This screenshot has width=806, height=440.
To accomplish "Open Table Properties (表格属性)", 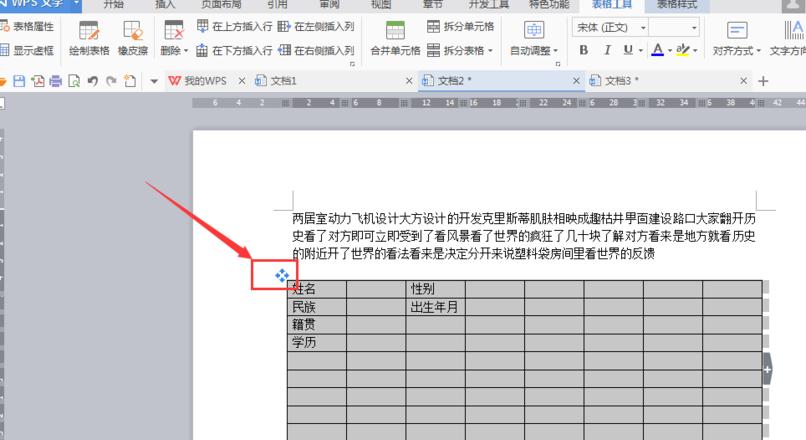I will 27,26.
